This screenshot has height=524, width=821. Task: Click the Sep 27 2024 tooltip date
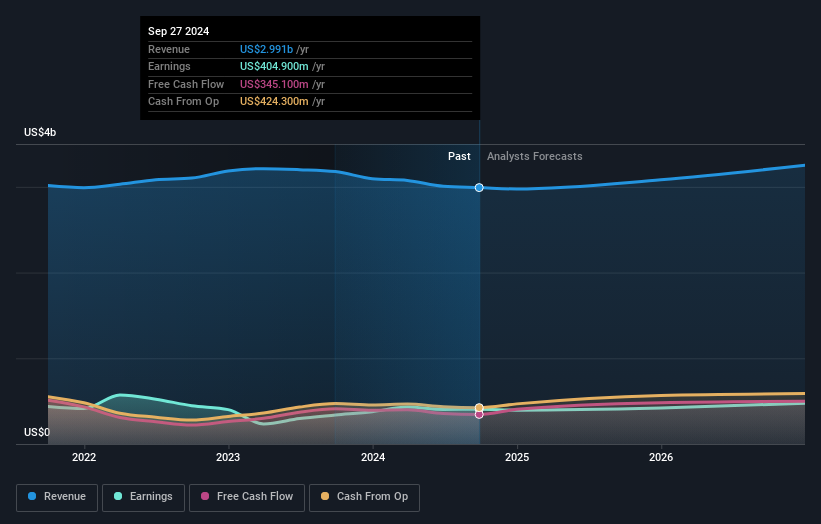click(179, 31)
